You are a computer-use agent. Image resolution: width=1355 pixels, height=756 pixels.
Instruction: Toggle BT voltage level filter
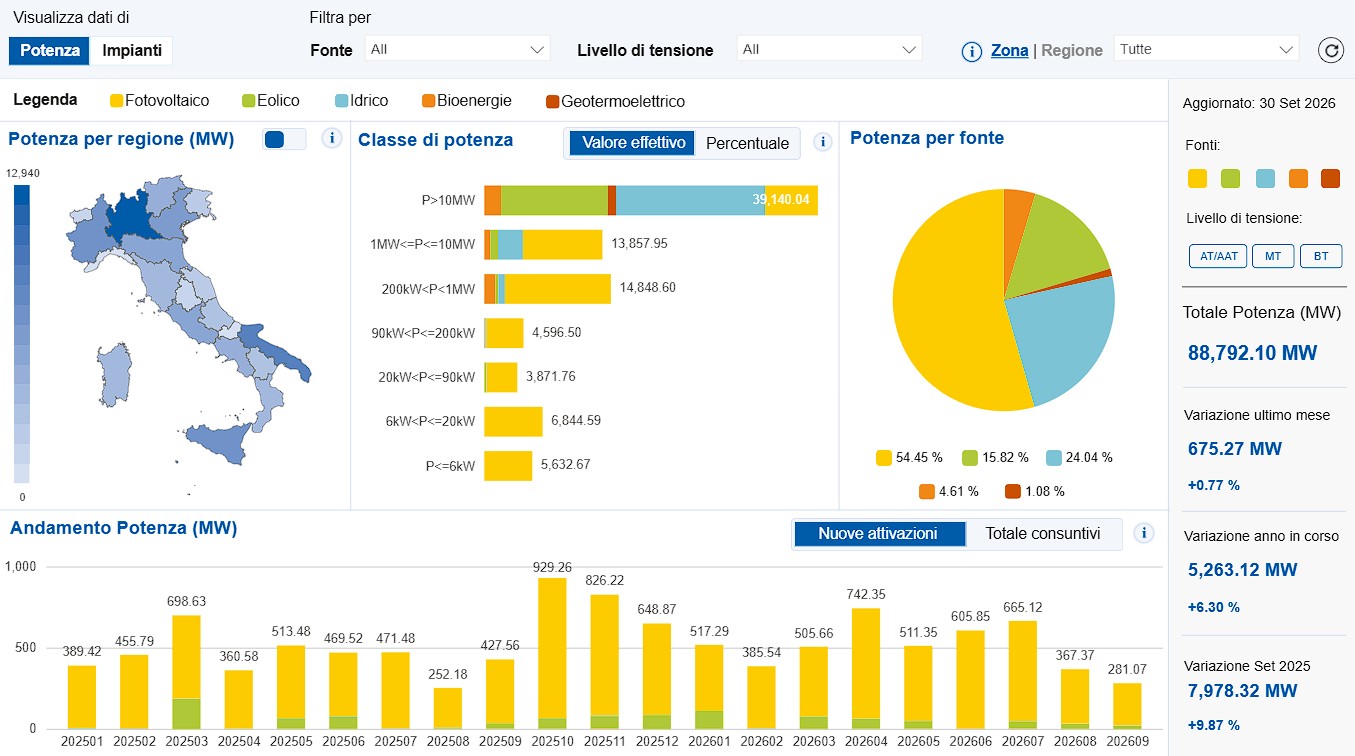click(1321, 256)
